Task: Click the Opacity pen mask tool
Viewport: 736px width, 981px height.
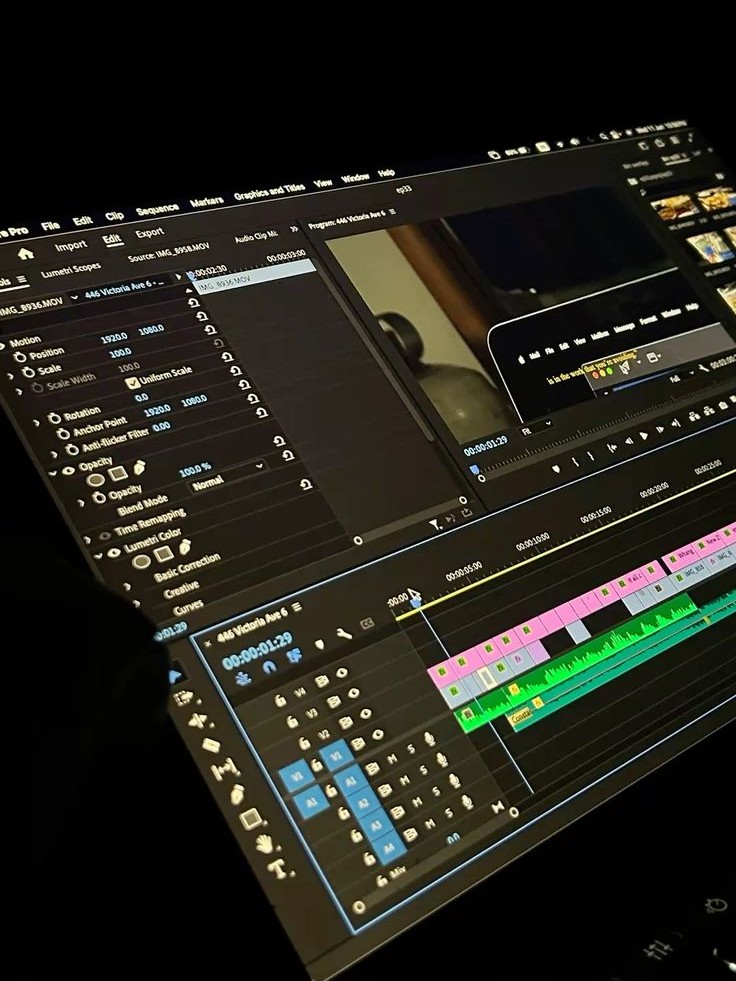Action: 139,467
